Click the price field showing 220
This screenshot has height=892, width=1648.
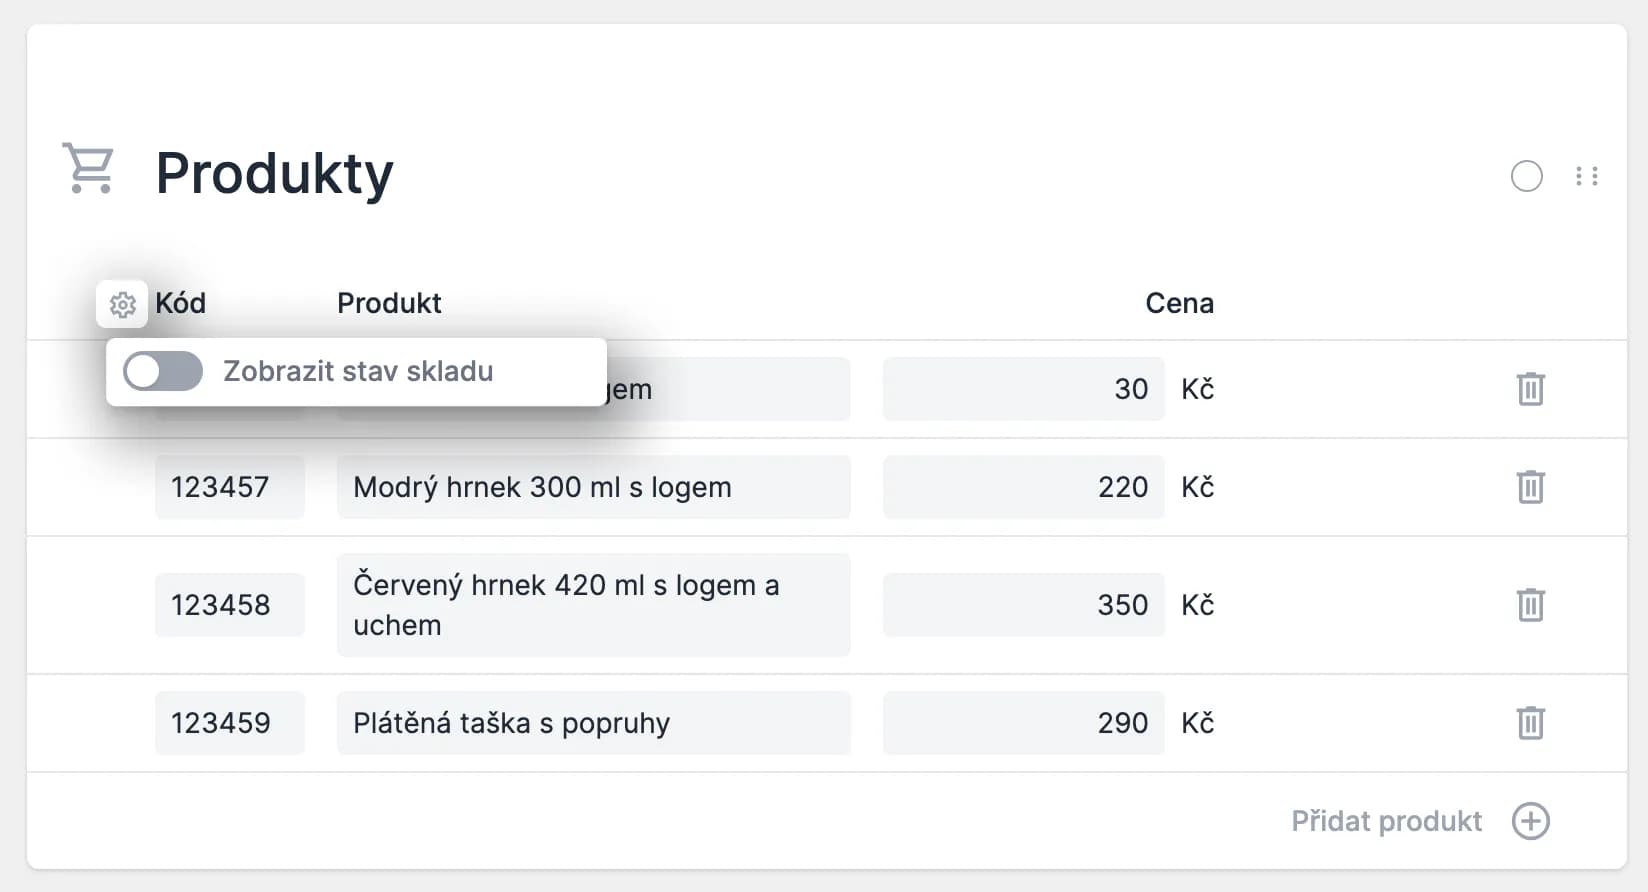(1023, 487)
